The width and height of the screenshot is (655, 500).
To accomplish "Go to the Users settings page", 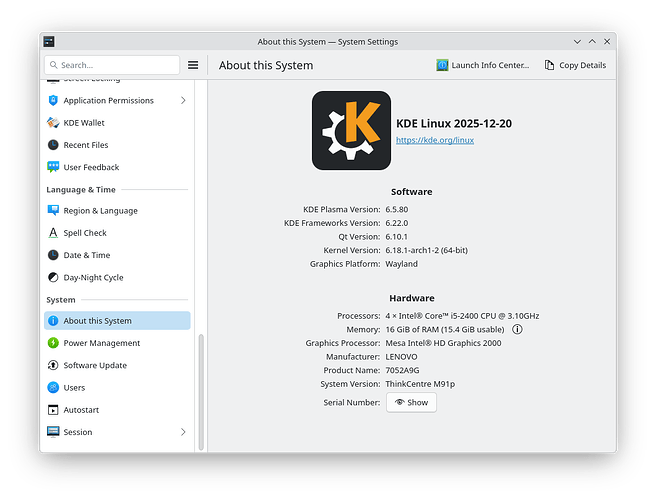I will [x=74, y=387].
